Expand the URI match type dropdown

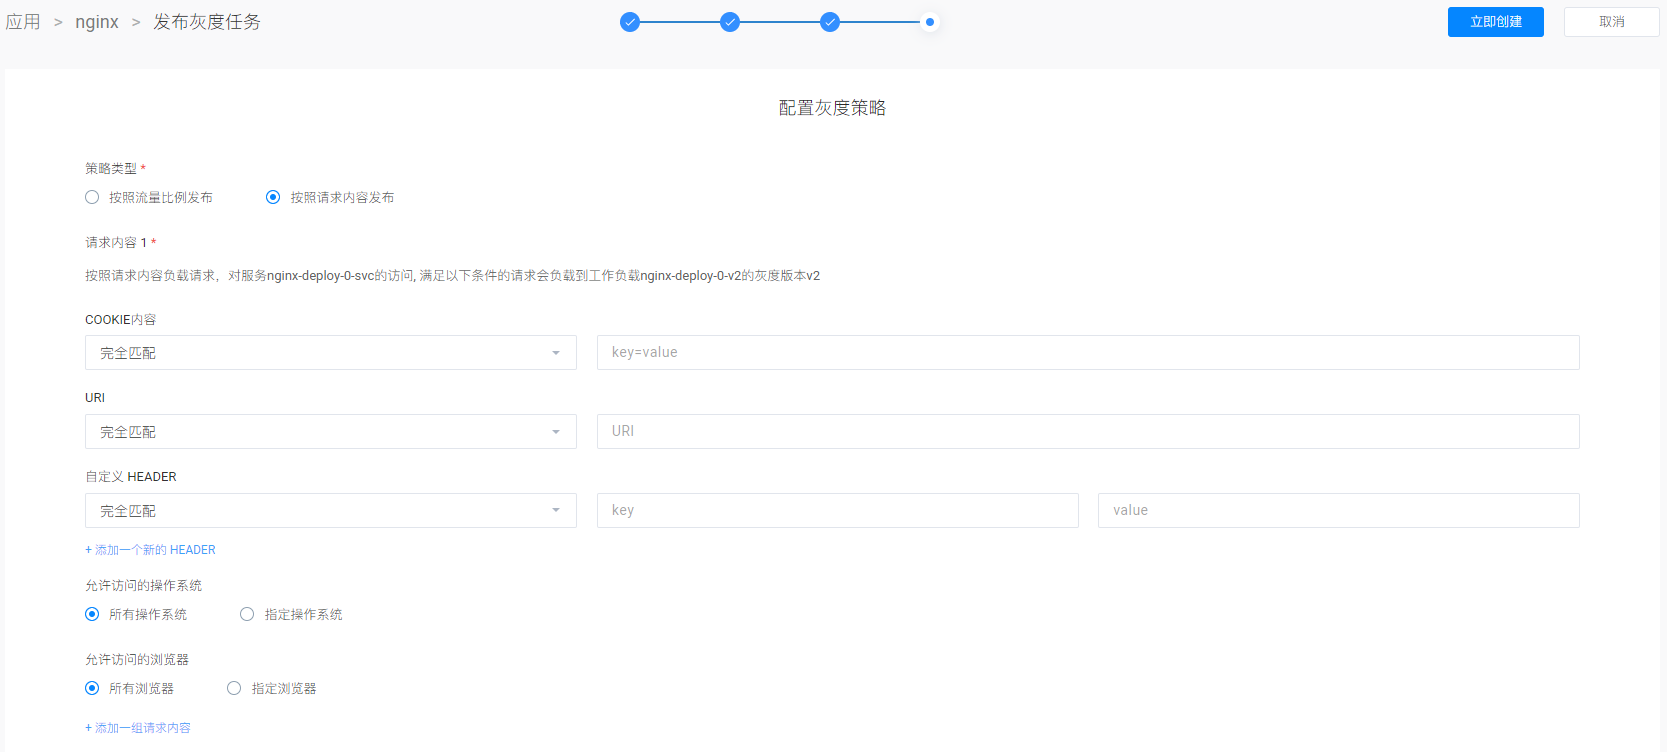[x=330, y=432]
